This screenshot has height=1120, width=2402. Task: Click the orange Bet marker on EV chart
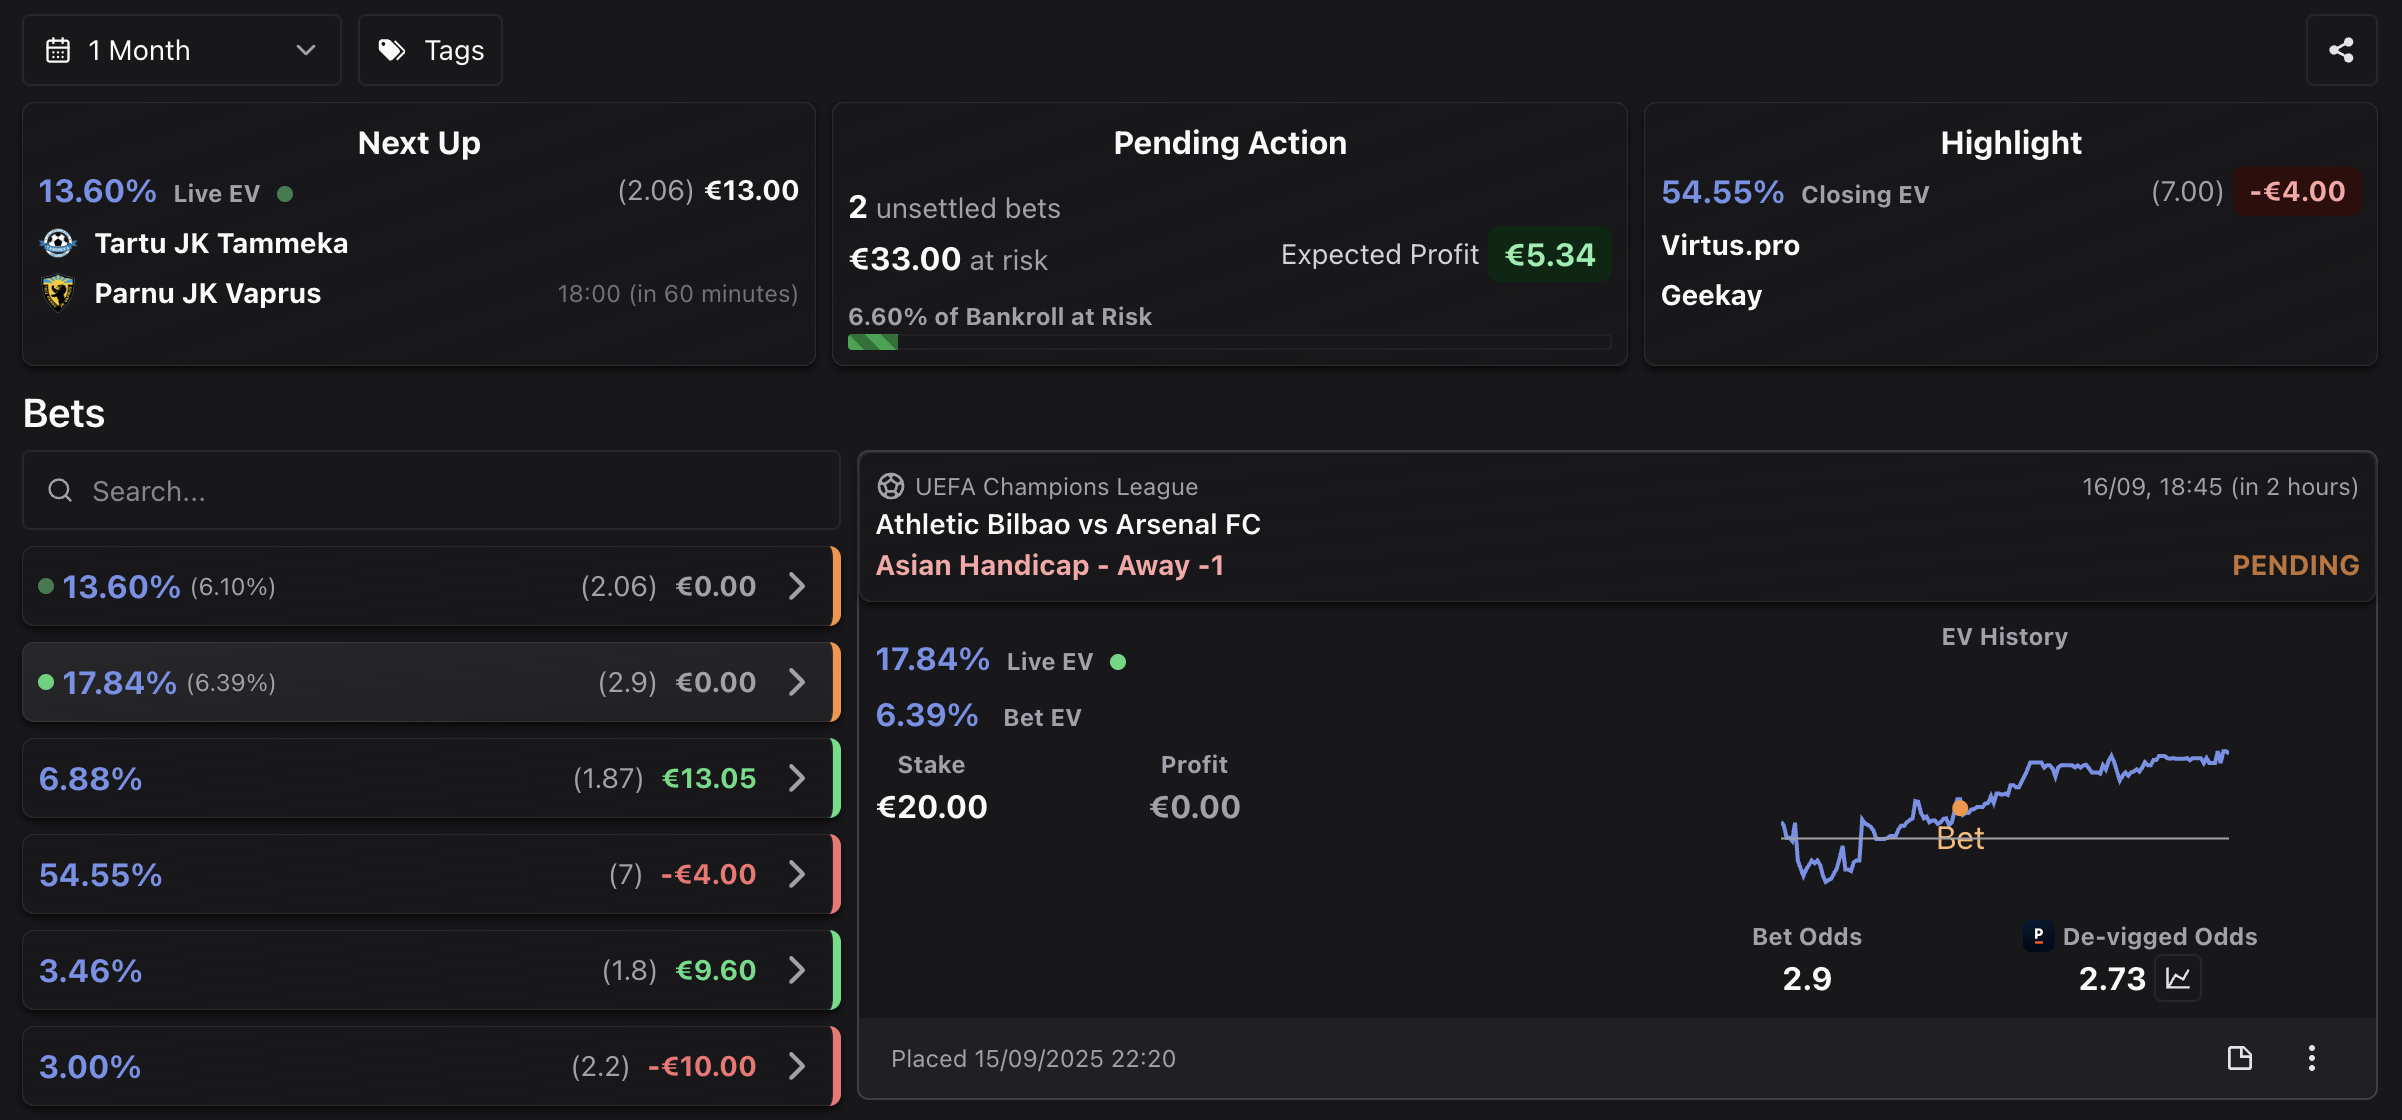tap(1960, 808)
